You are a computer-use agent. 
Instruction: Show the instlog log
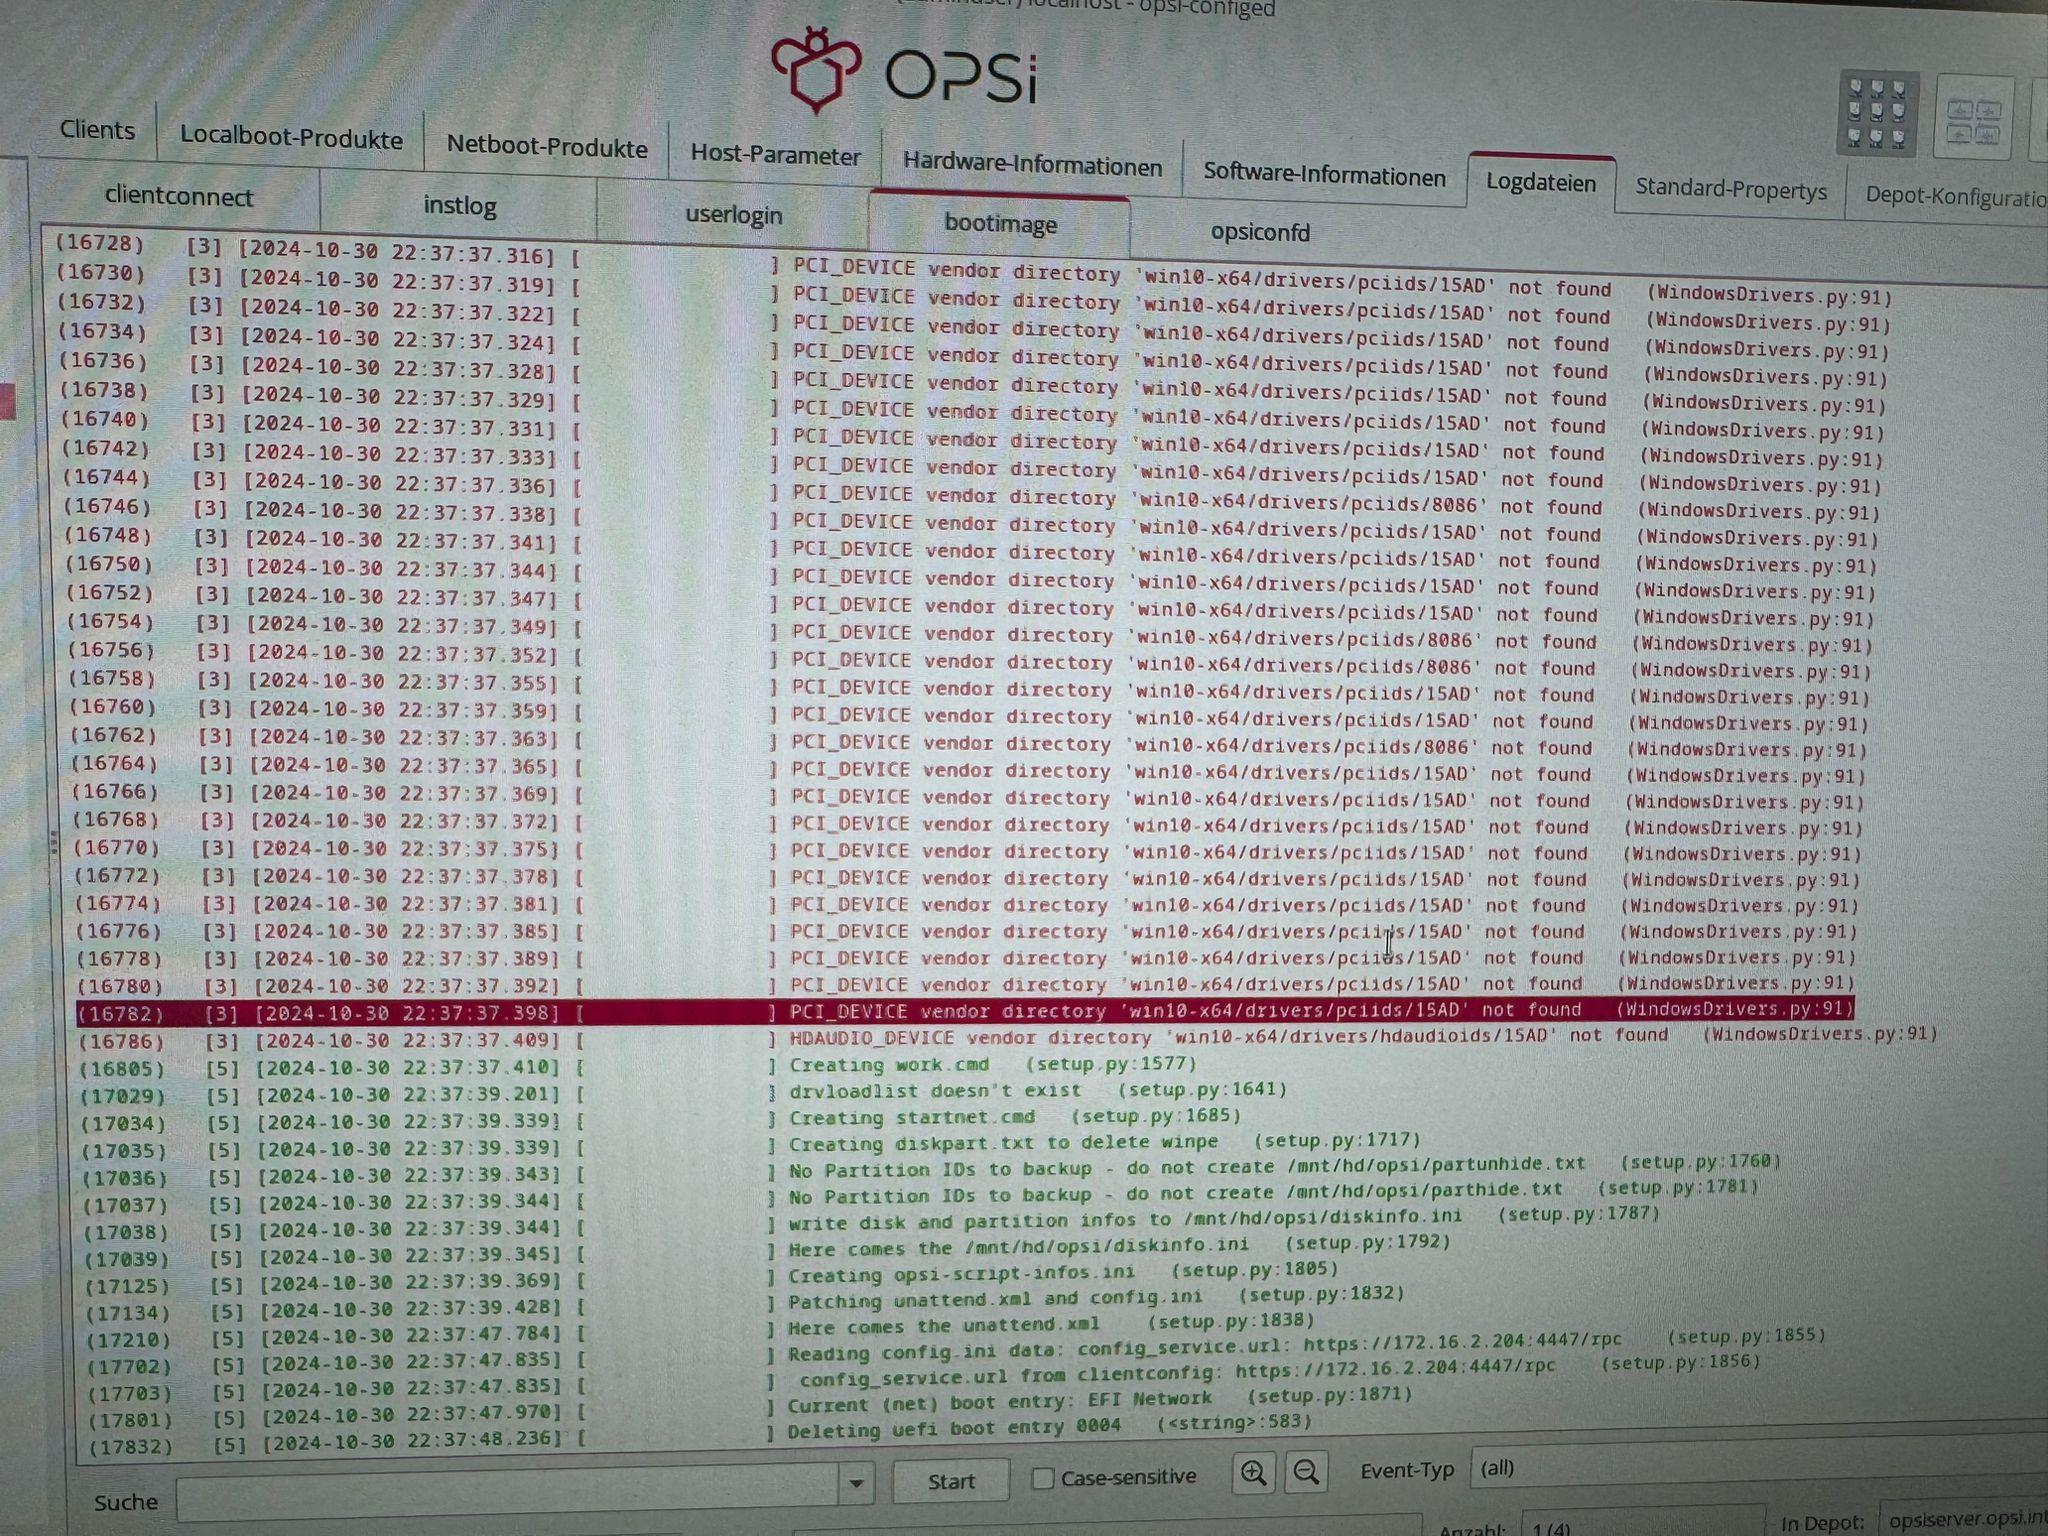[459, 205]
